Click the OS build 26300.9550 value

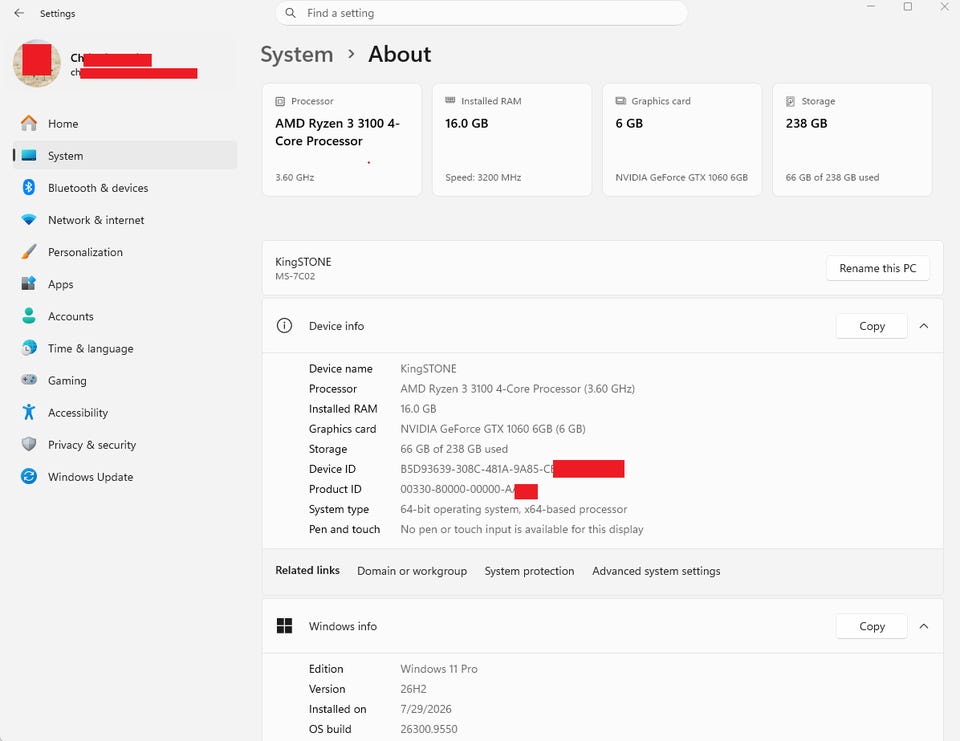(x=429, y=729)
